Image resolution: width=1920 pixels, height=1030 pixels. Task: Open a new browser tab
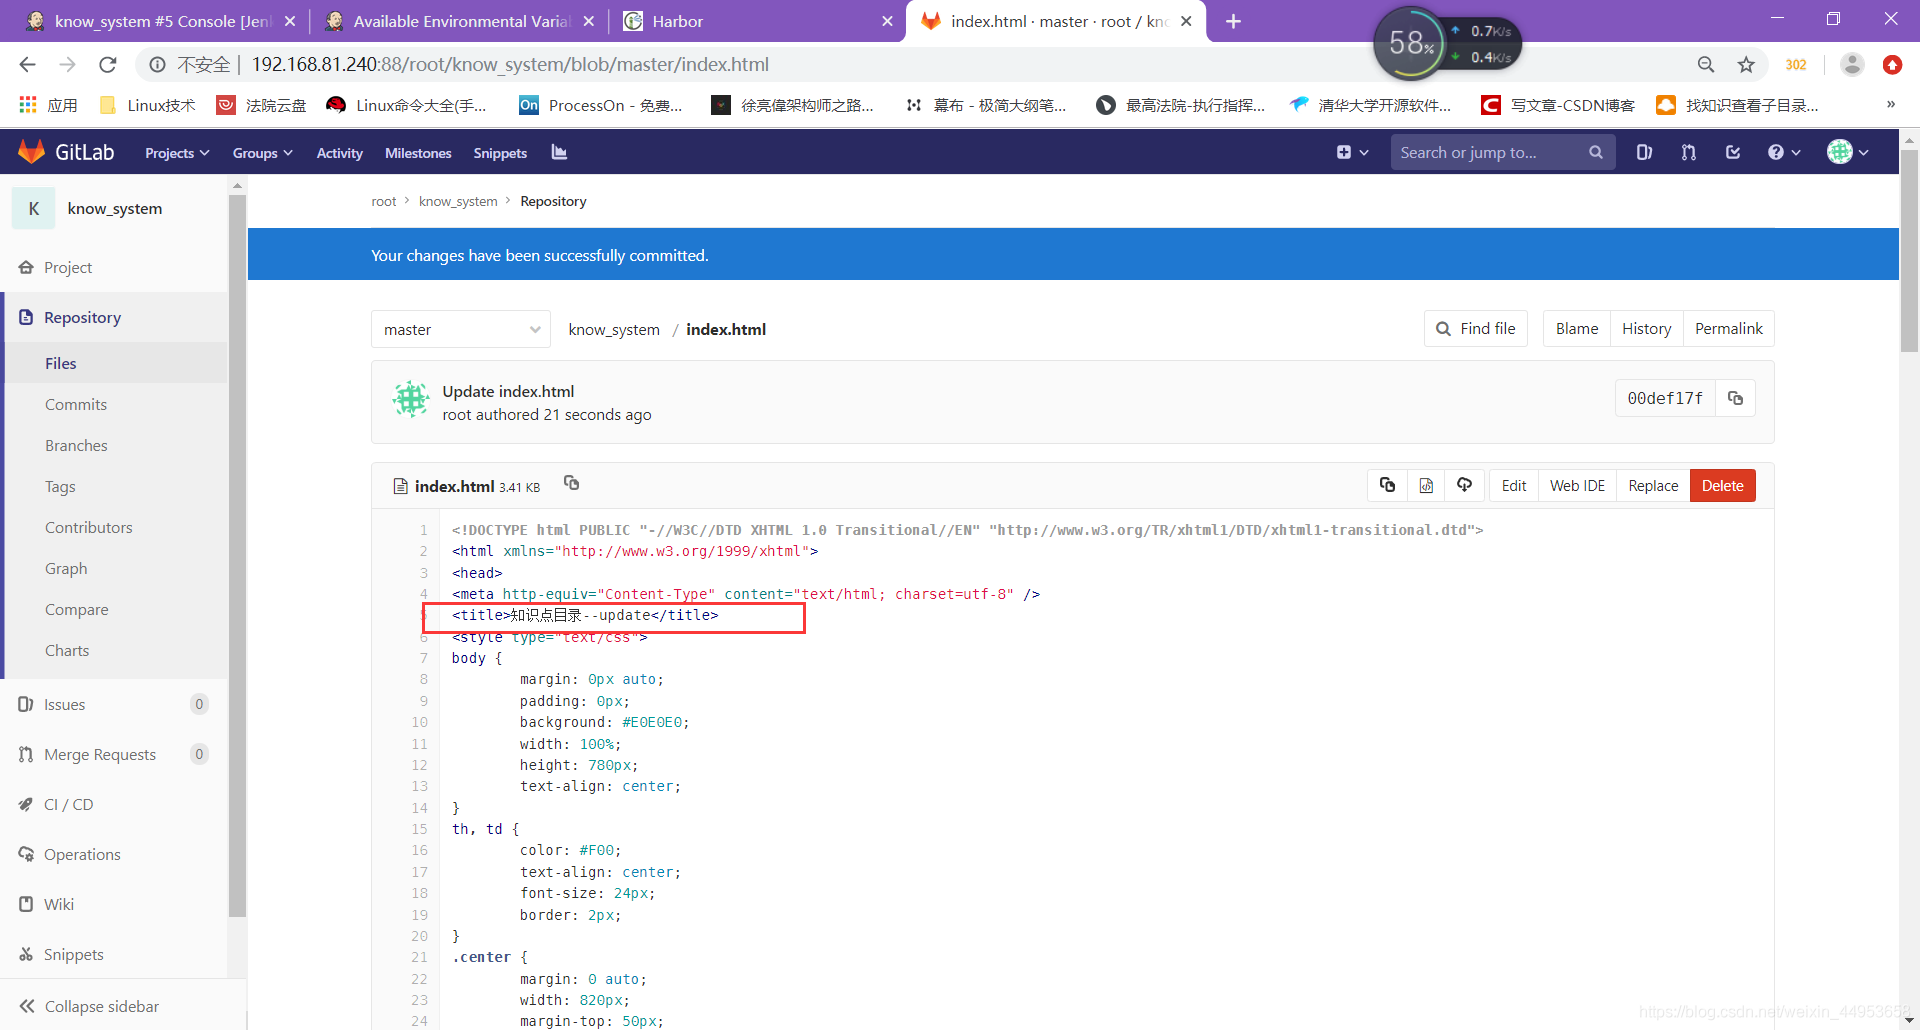pyautogui.click(x=1233, y=21)
